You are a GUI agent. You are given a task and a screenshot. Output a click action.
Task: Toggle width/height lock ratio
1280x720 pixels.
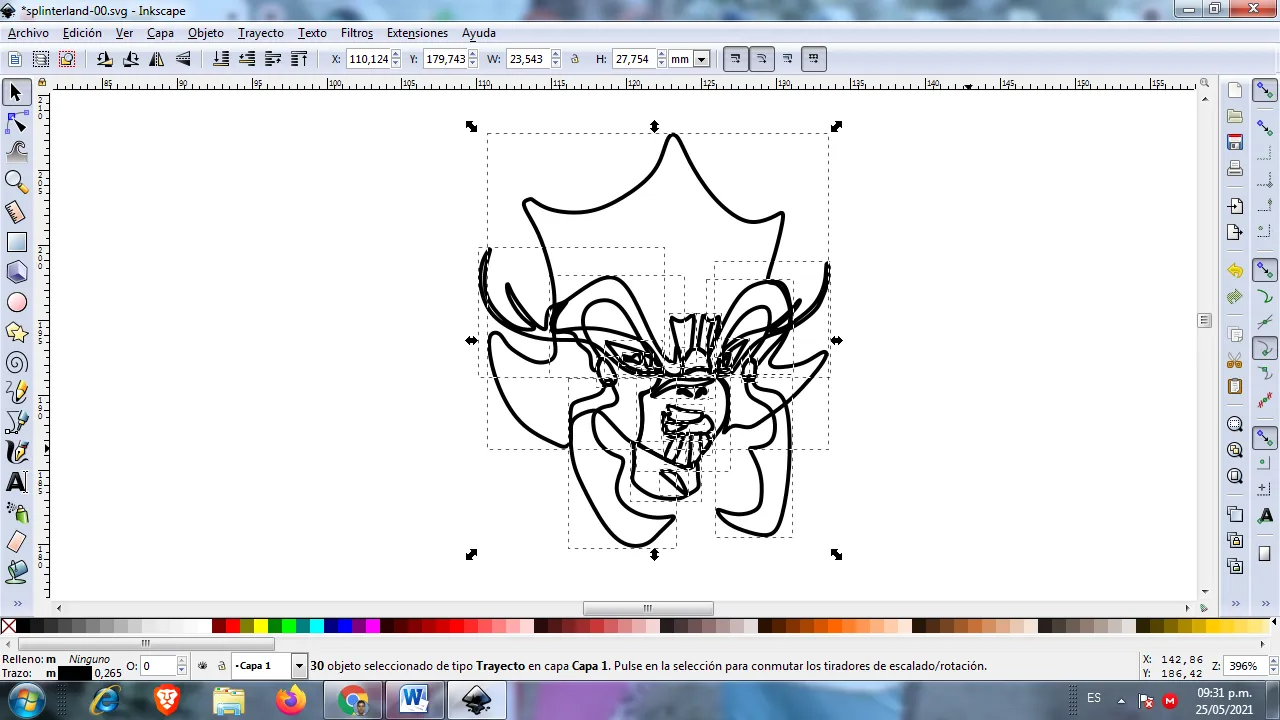pyautogui.click(x=575, y=59)
